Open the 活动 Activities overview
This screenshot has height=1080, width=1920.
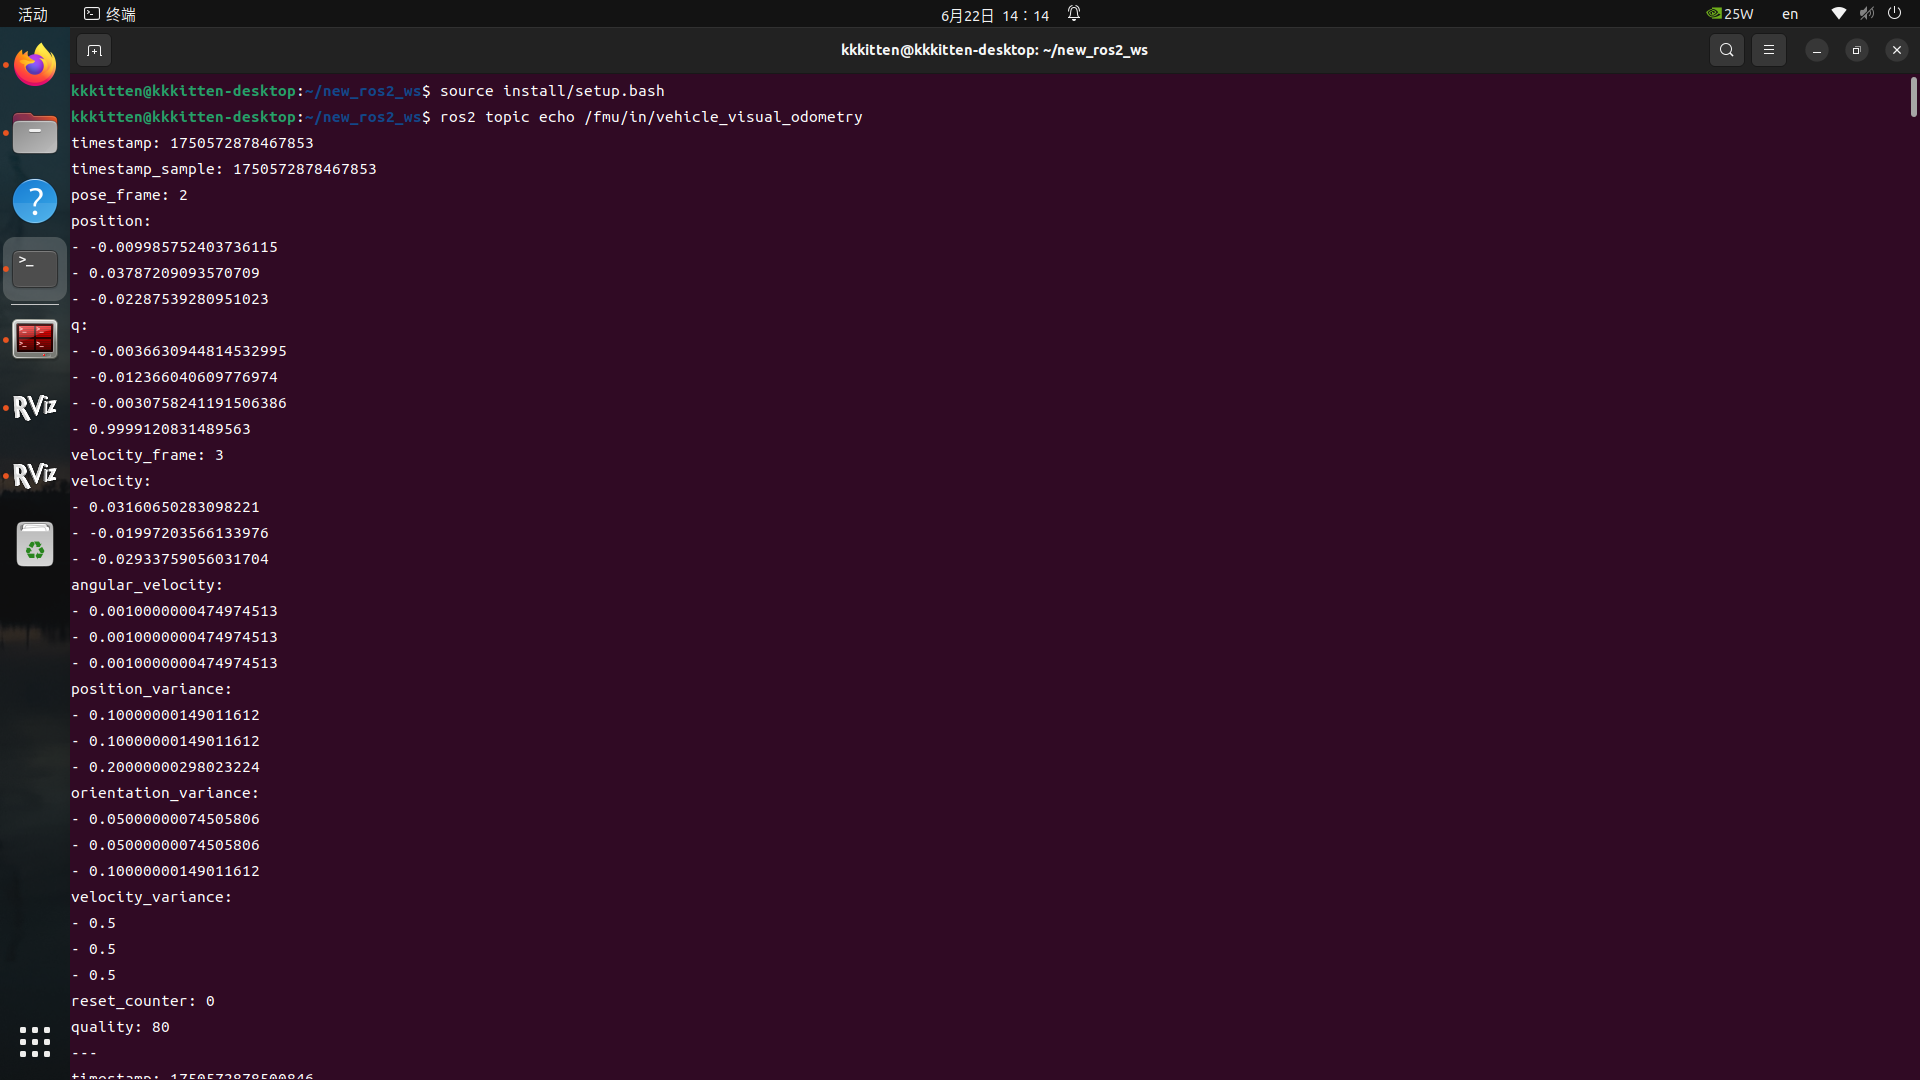pyautogui.click(x=33, y=14)
